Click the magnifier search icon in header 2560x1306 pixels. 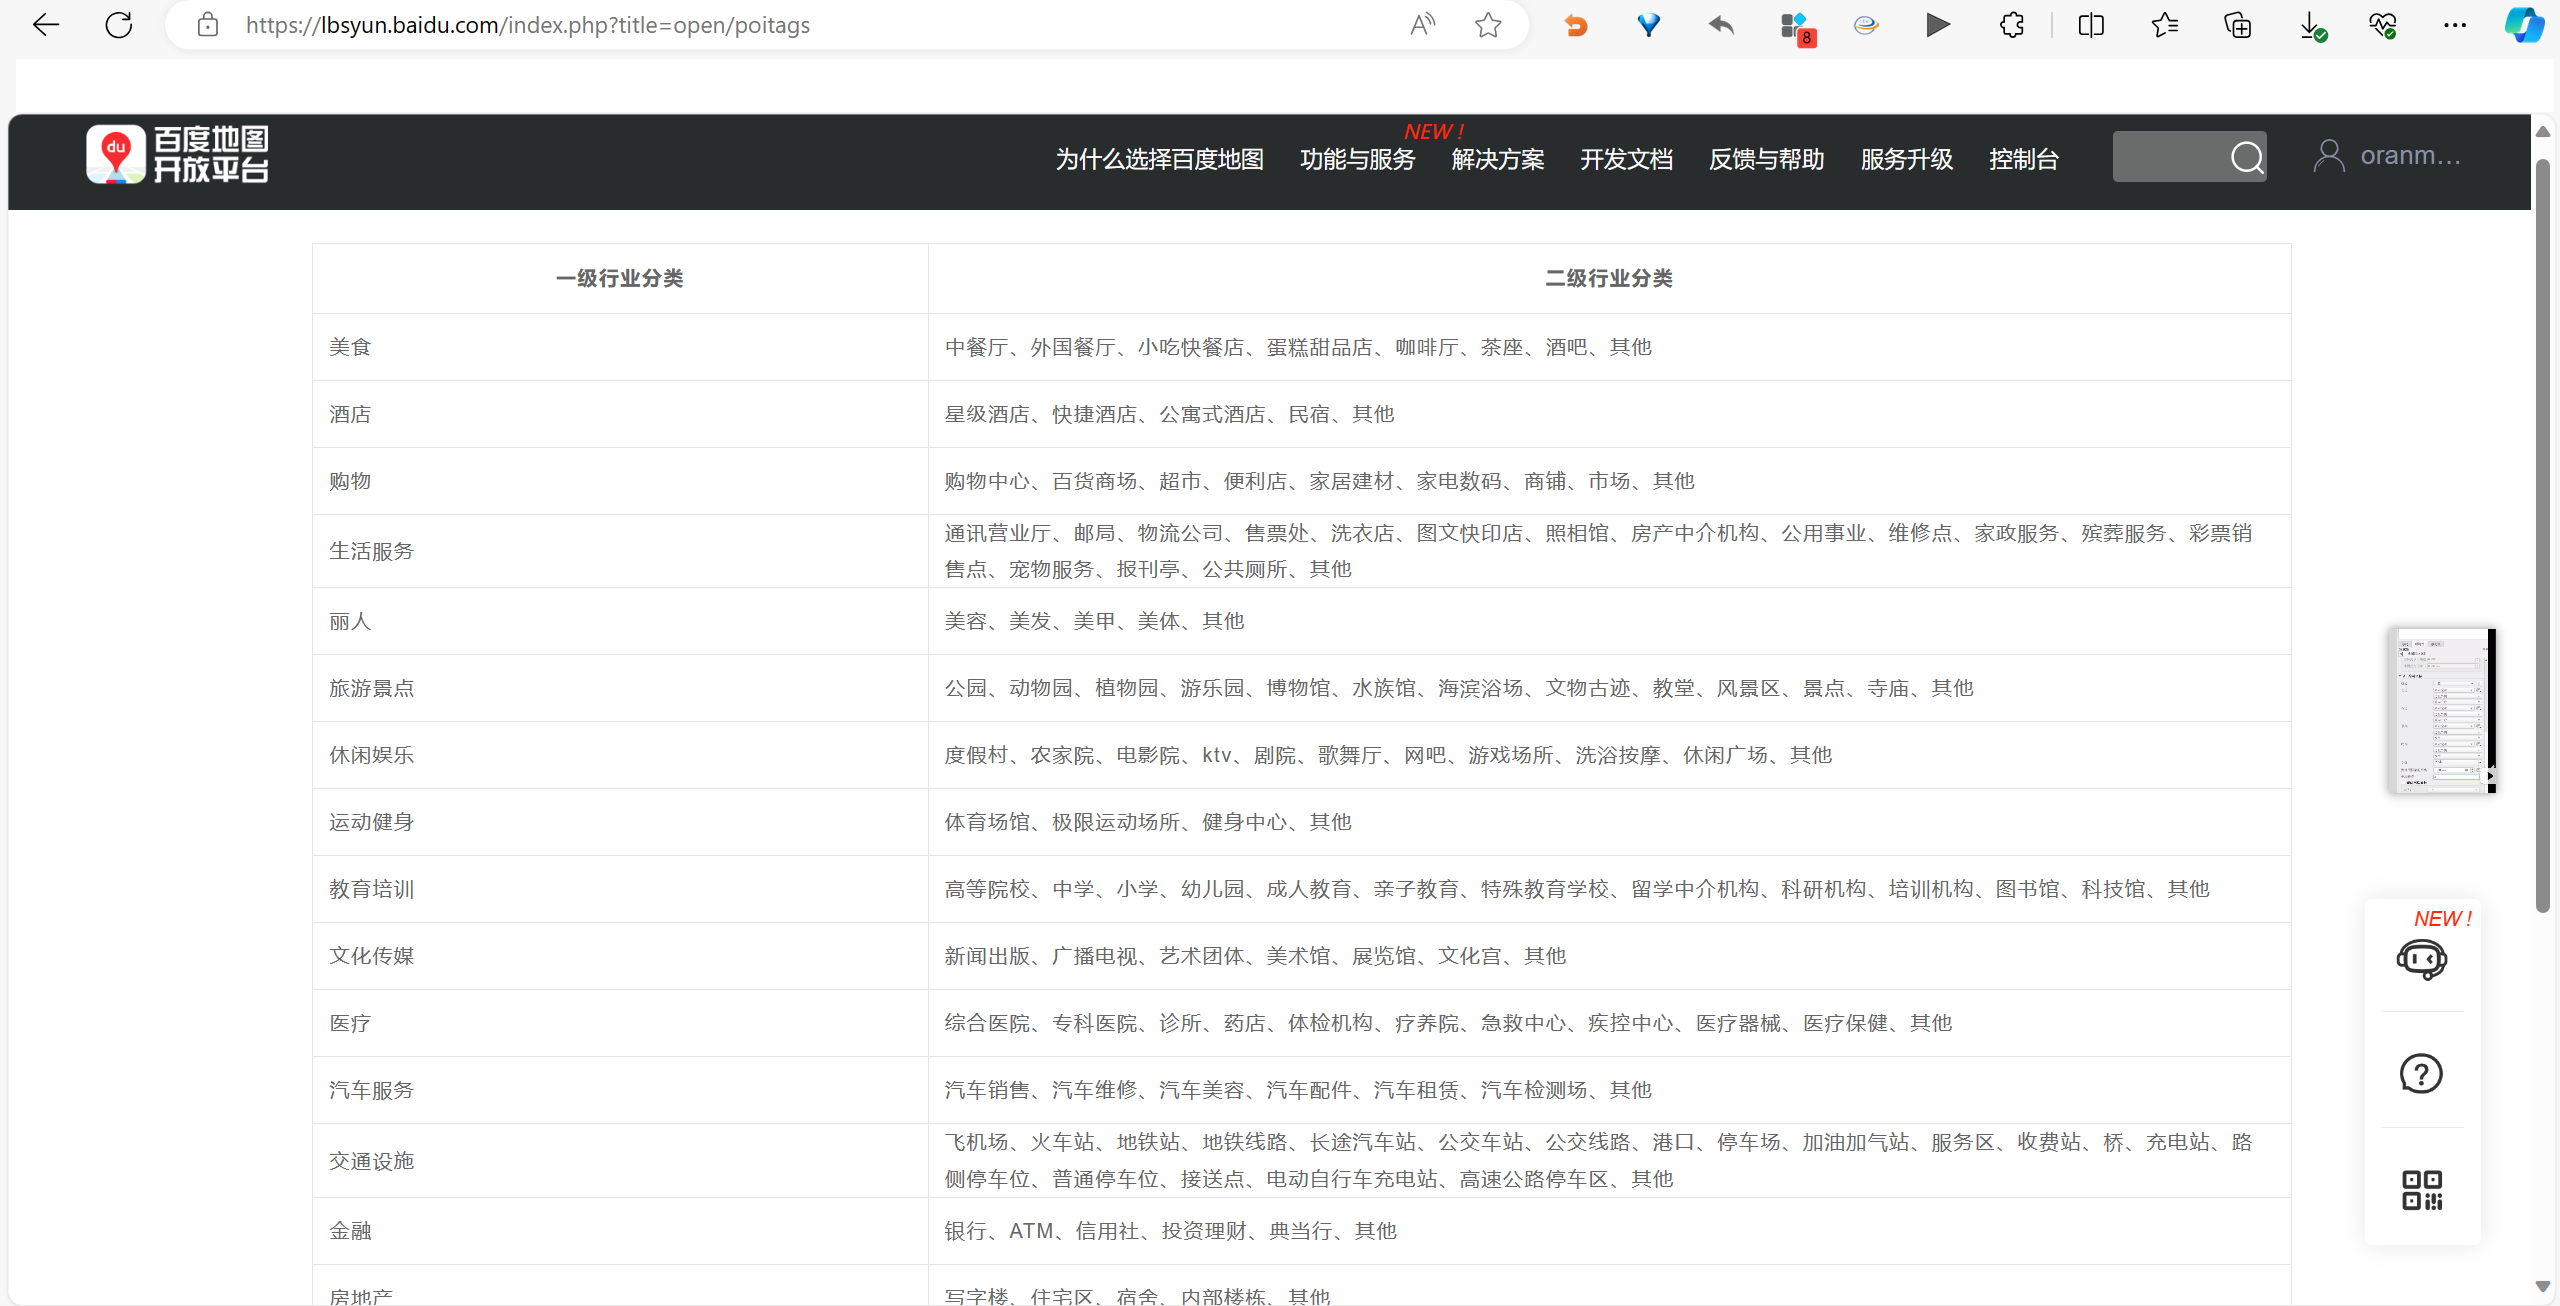[2246, 157]
